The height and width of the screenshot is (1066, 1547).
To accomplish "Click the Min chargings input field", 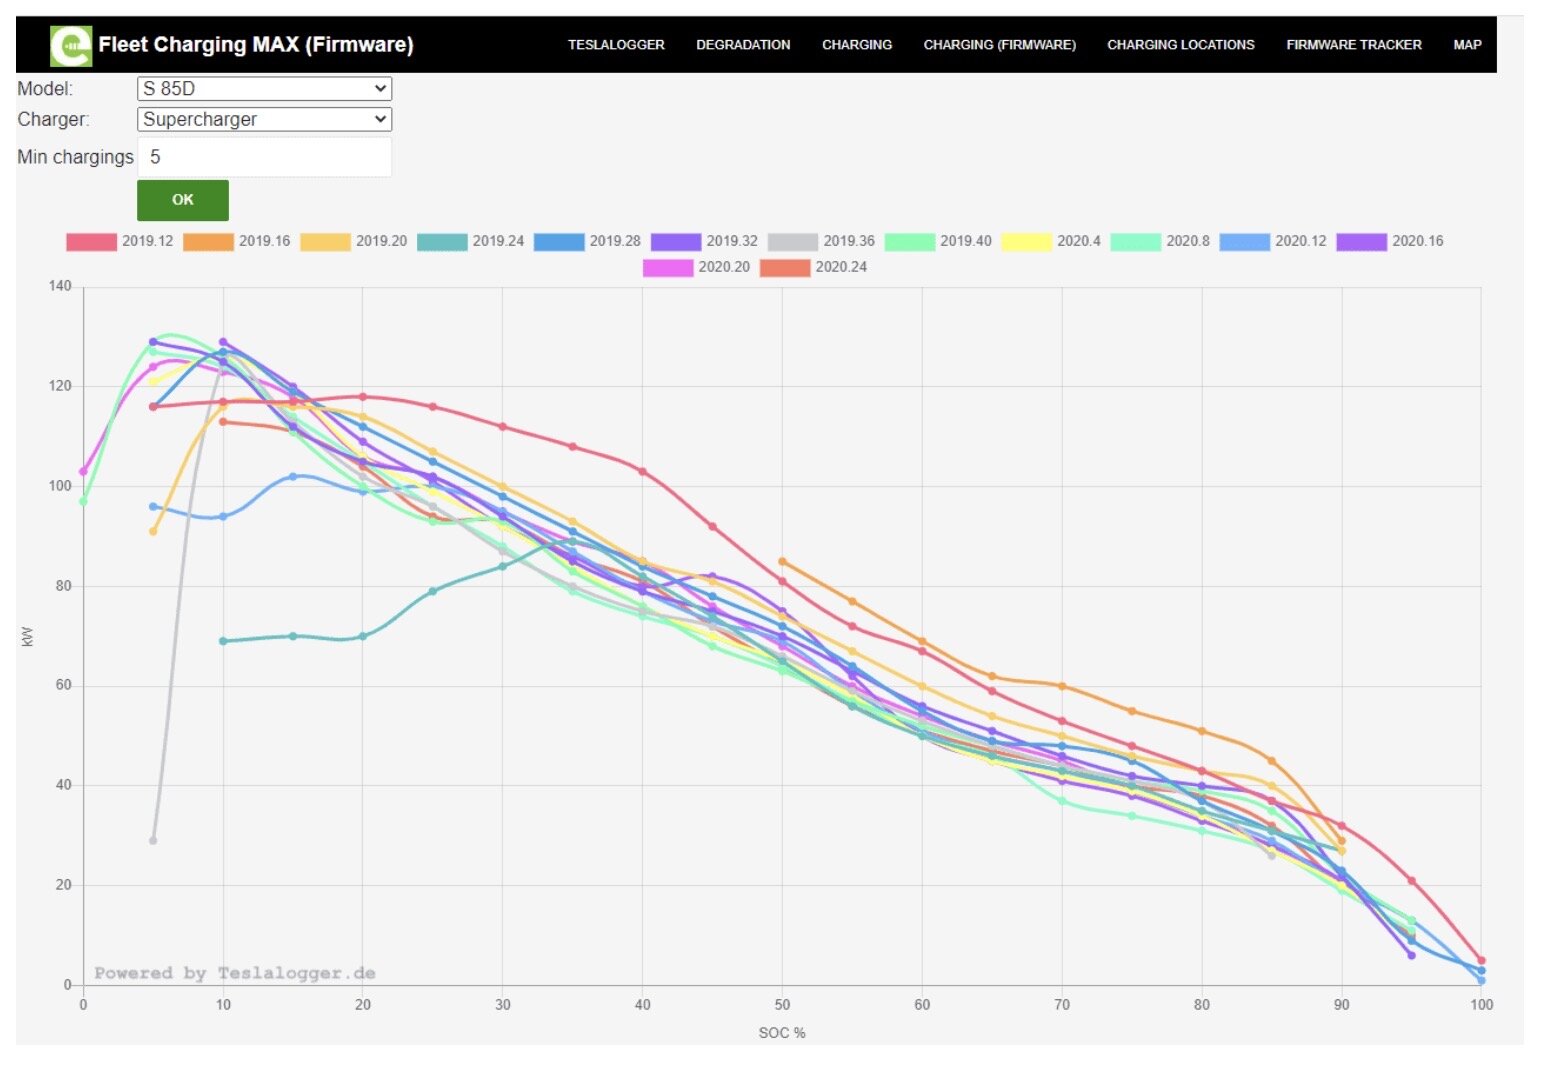I will click(264, 157).
